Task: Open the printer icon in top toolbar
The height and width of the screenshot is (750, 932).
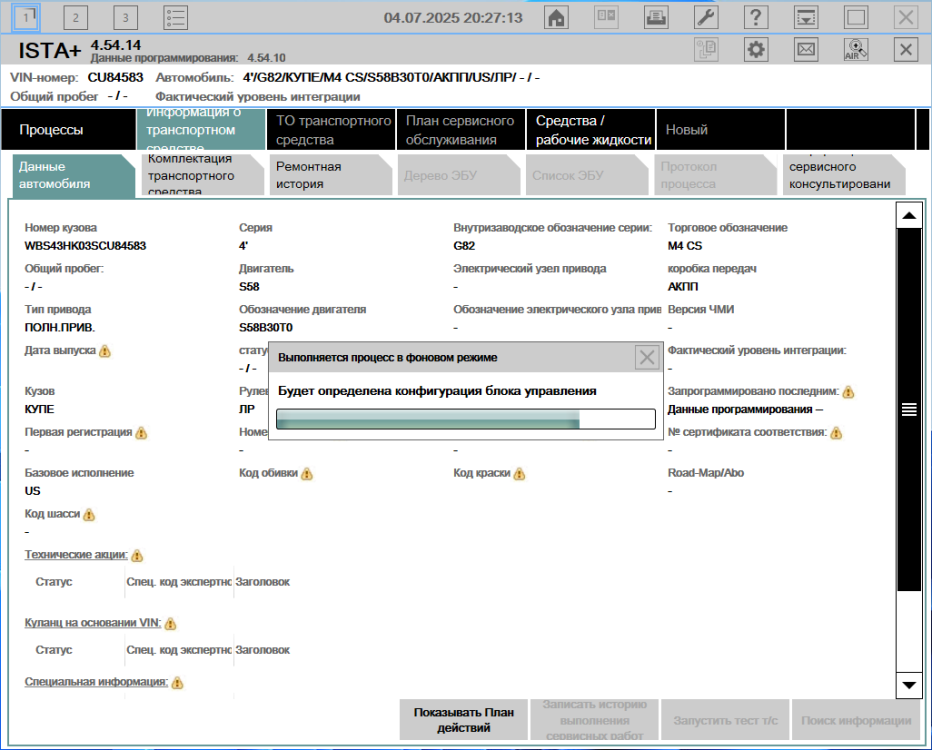Action: pyautogui.click(x=656, y=18)
